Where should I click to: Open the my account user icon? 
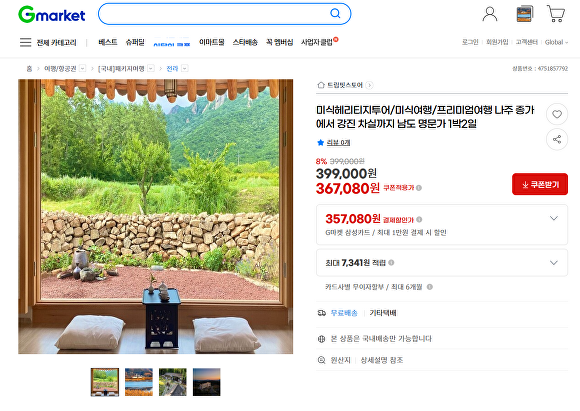click(x=490, y=14)
